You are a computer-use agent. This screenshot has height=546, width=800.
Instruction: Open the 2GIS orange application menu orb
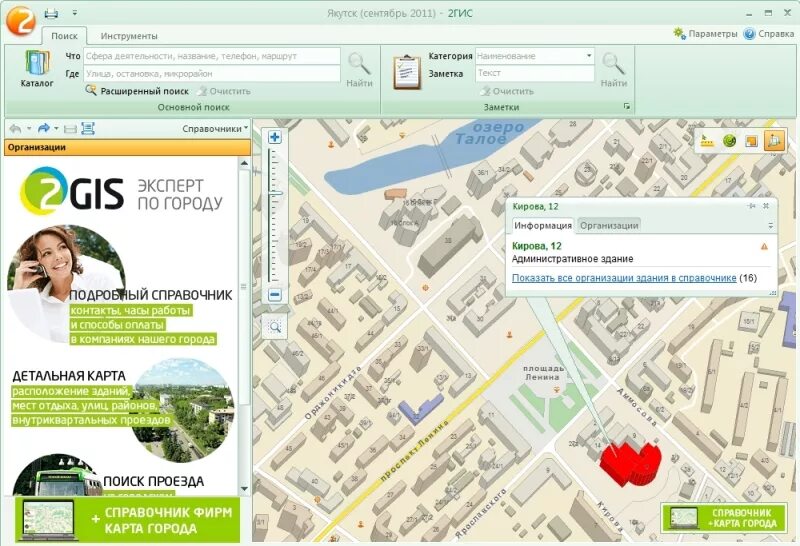point(20,20)
